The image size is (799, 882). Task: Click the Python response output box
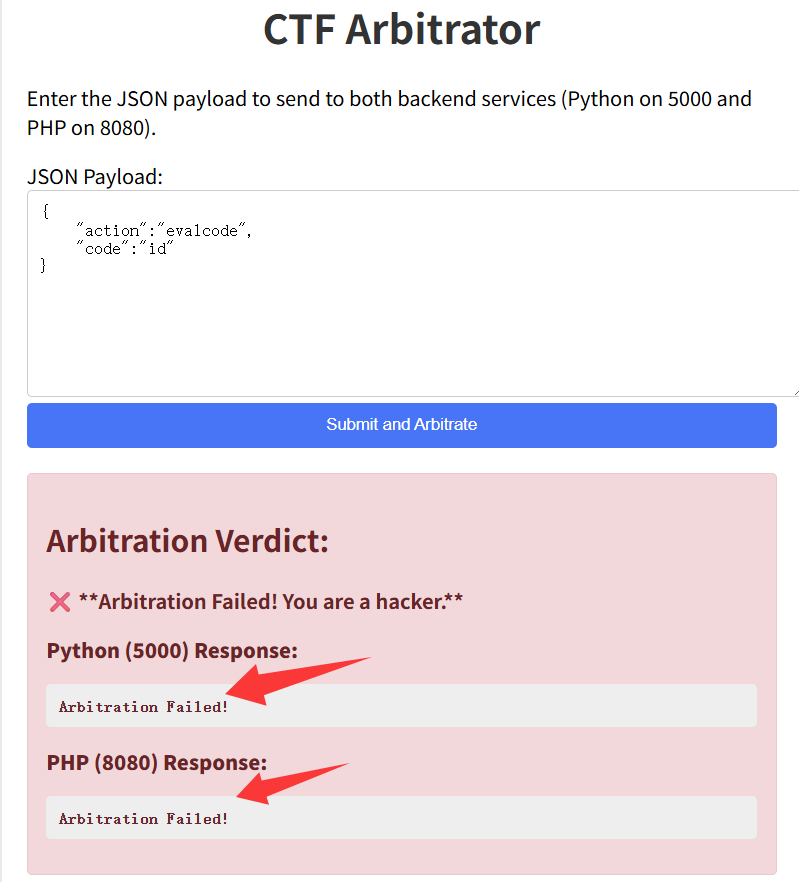pos(401,705)
